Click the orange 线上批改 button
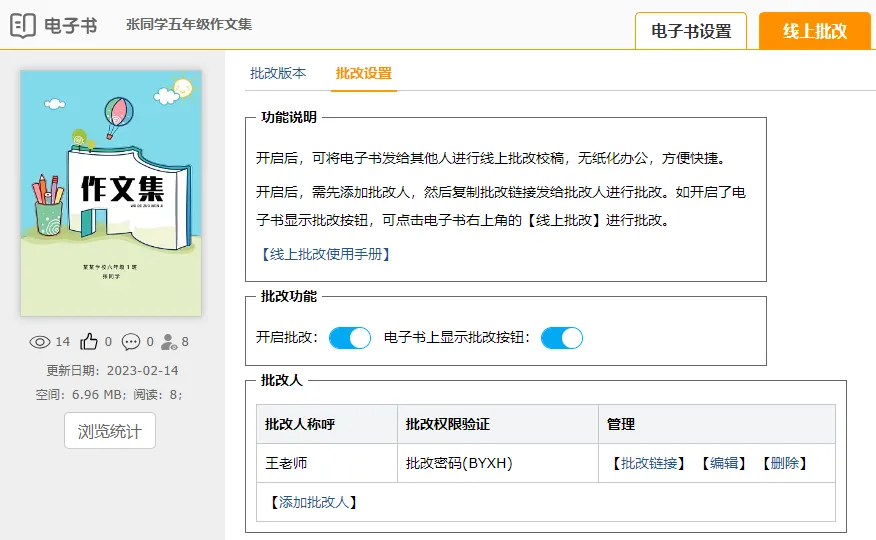The width and height of the screenshot is (876, 540). coord(815,31)
